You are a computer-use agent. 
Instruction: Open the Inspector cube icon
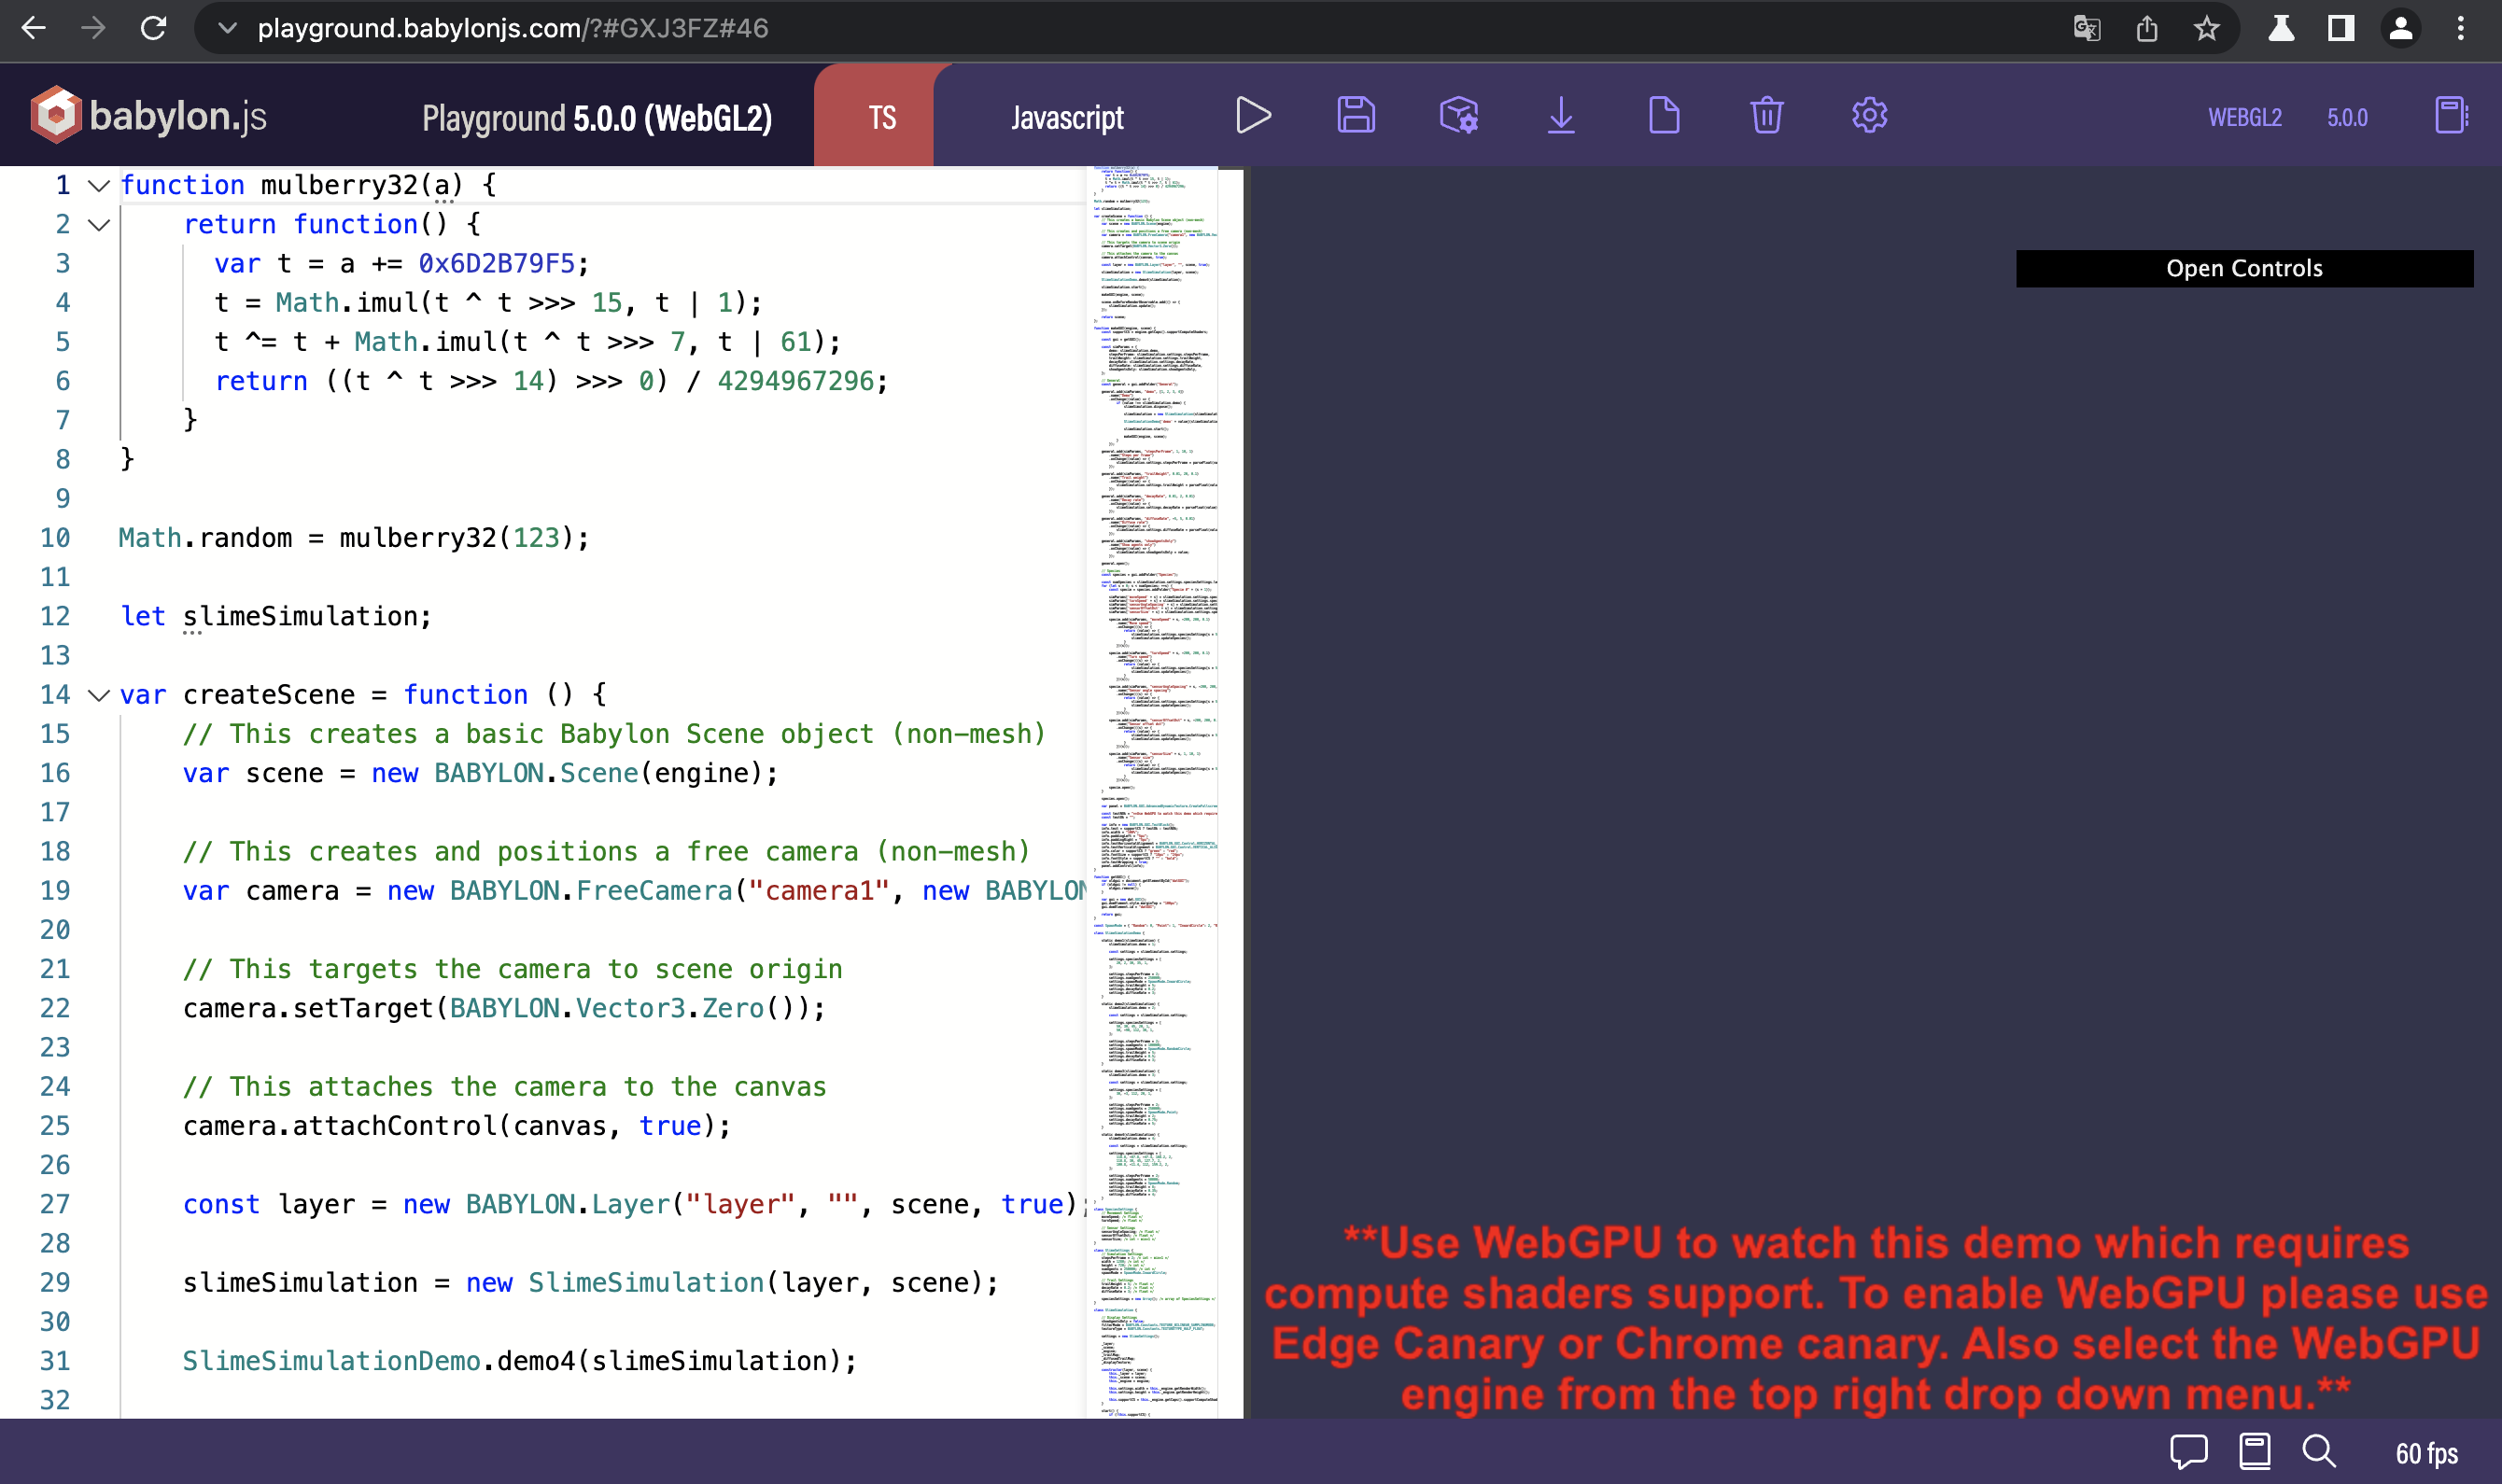pos(1459,116)
